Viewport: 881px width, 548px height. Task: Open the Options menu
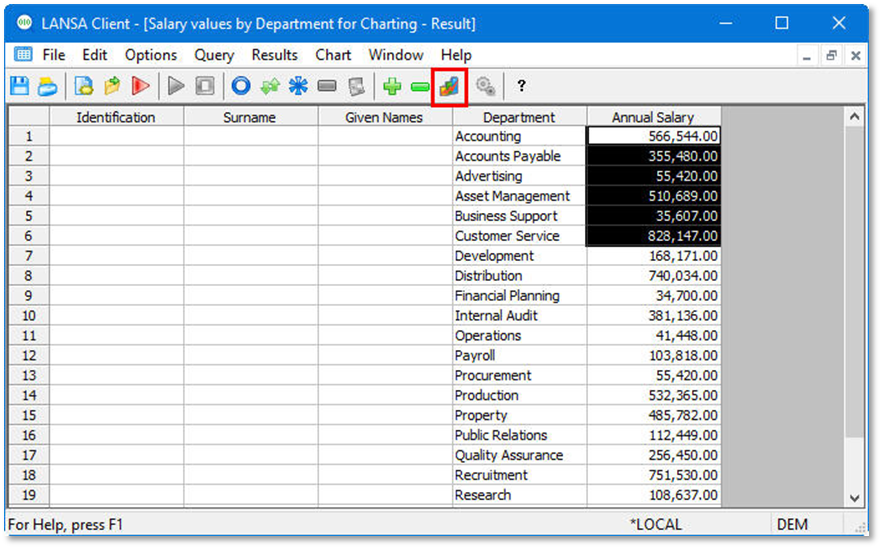point(150,55)
